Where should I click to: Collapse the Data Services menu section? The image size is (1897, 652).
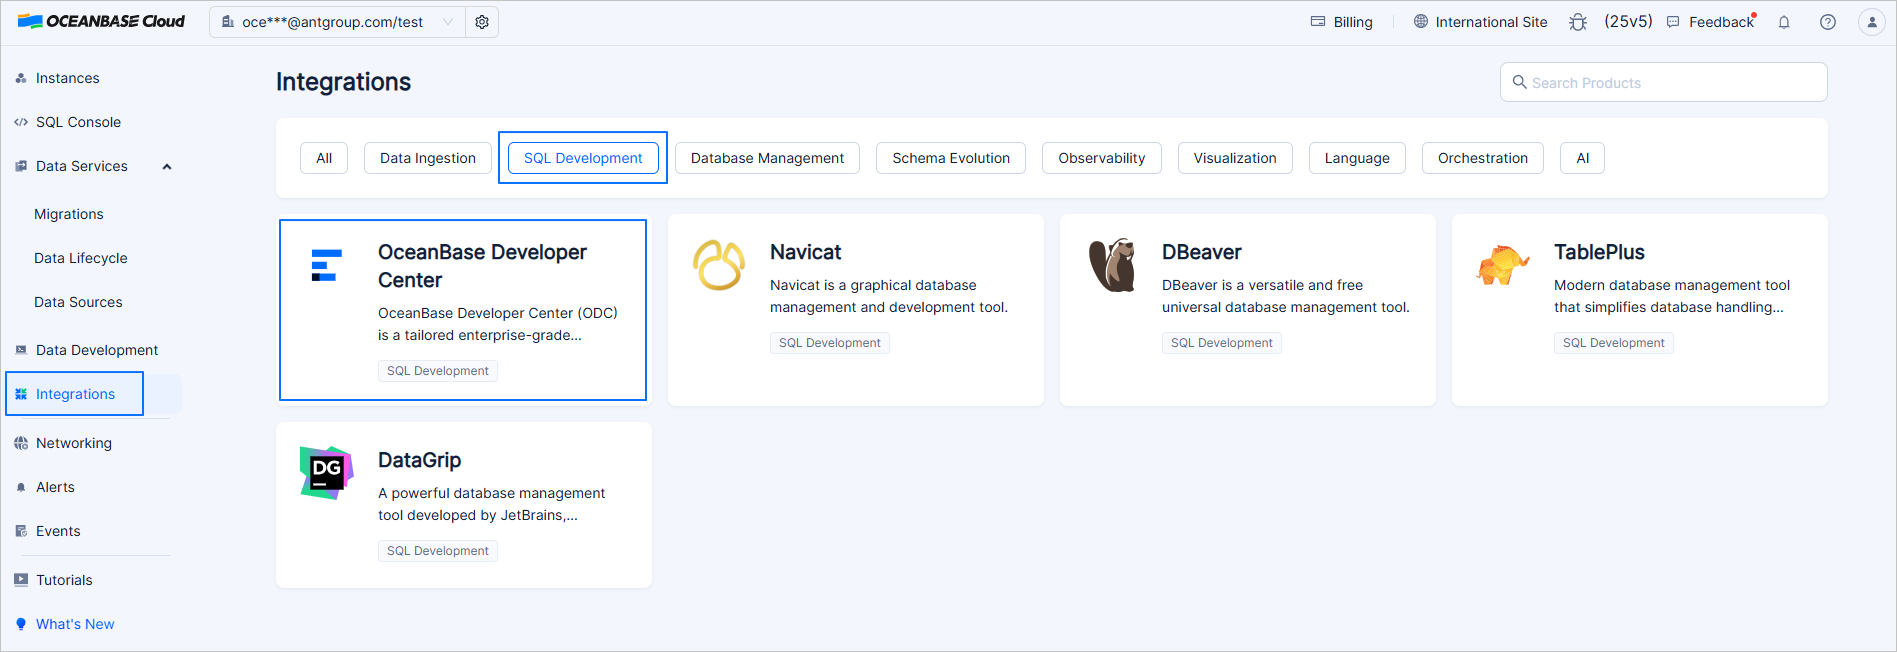(167, 166)
